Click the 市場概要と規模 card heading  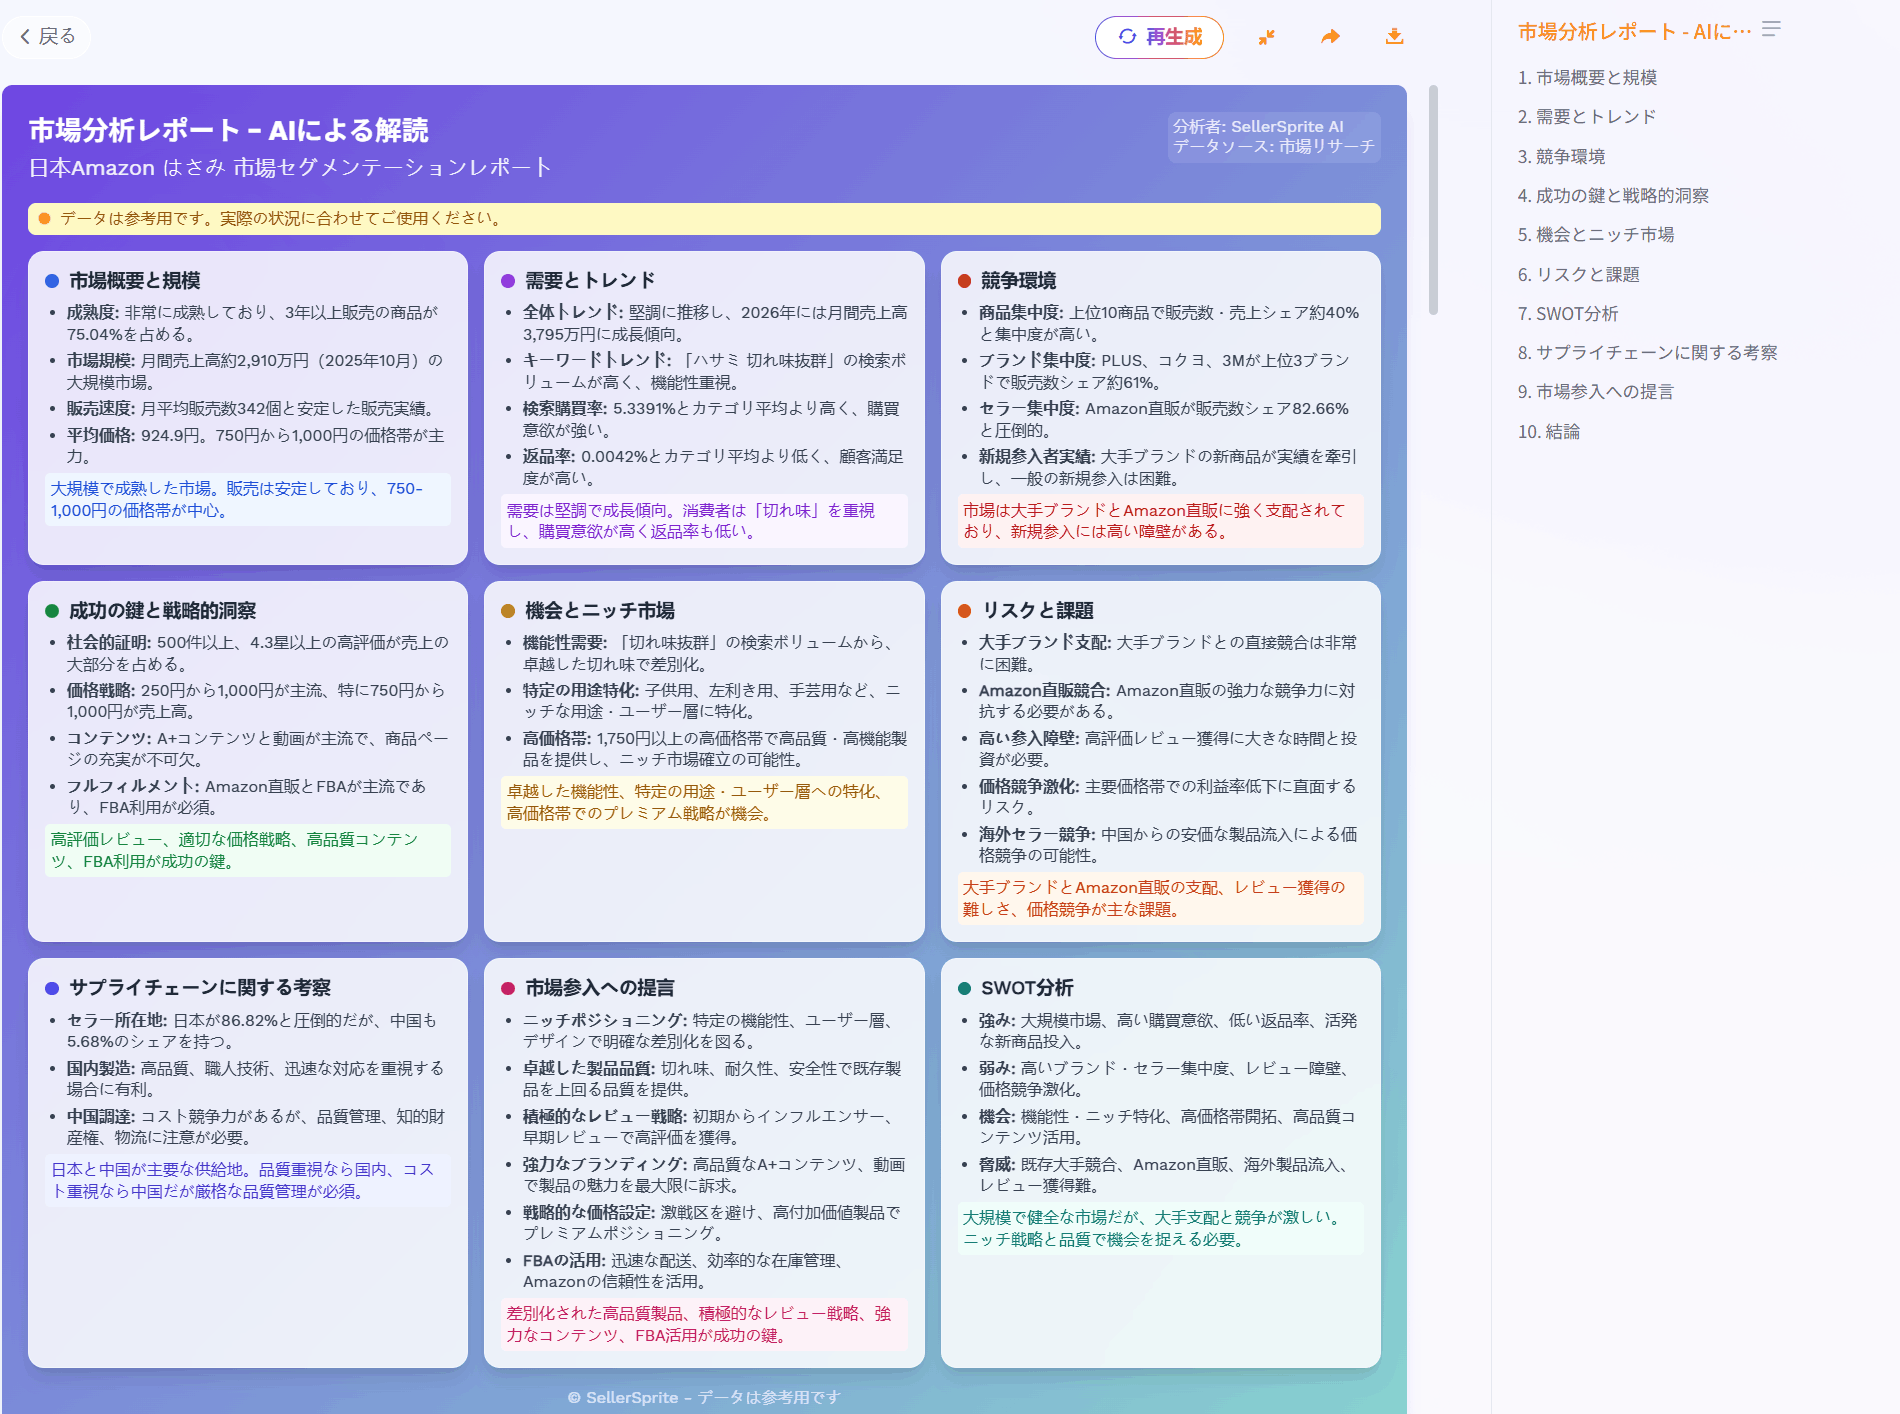point(135,281)
